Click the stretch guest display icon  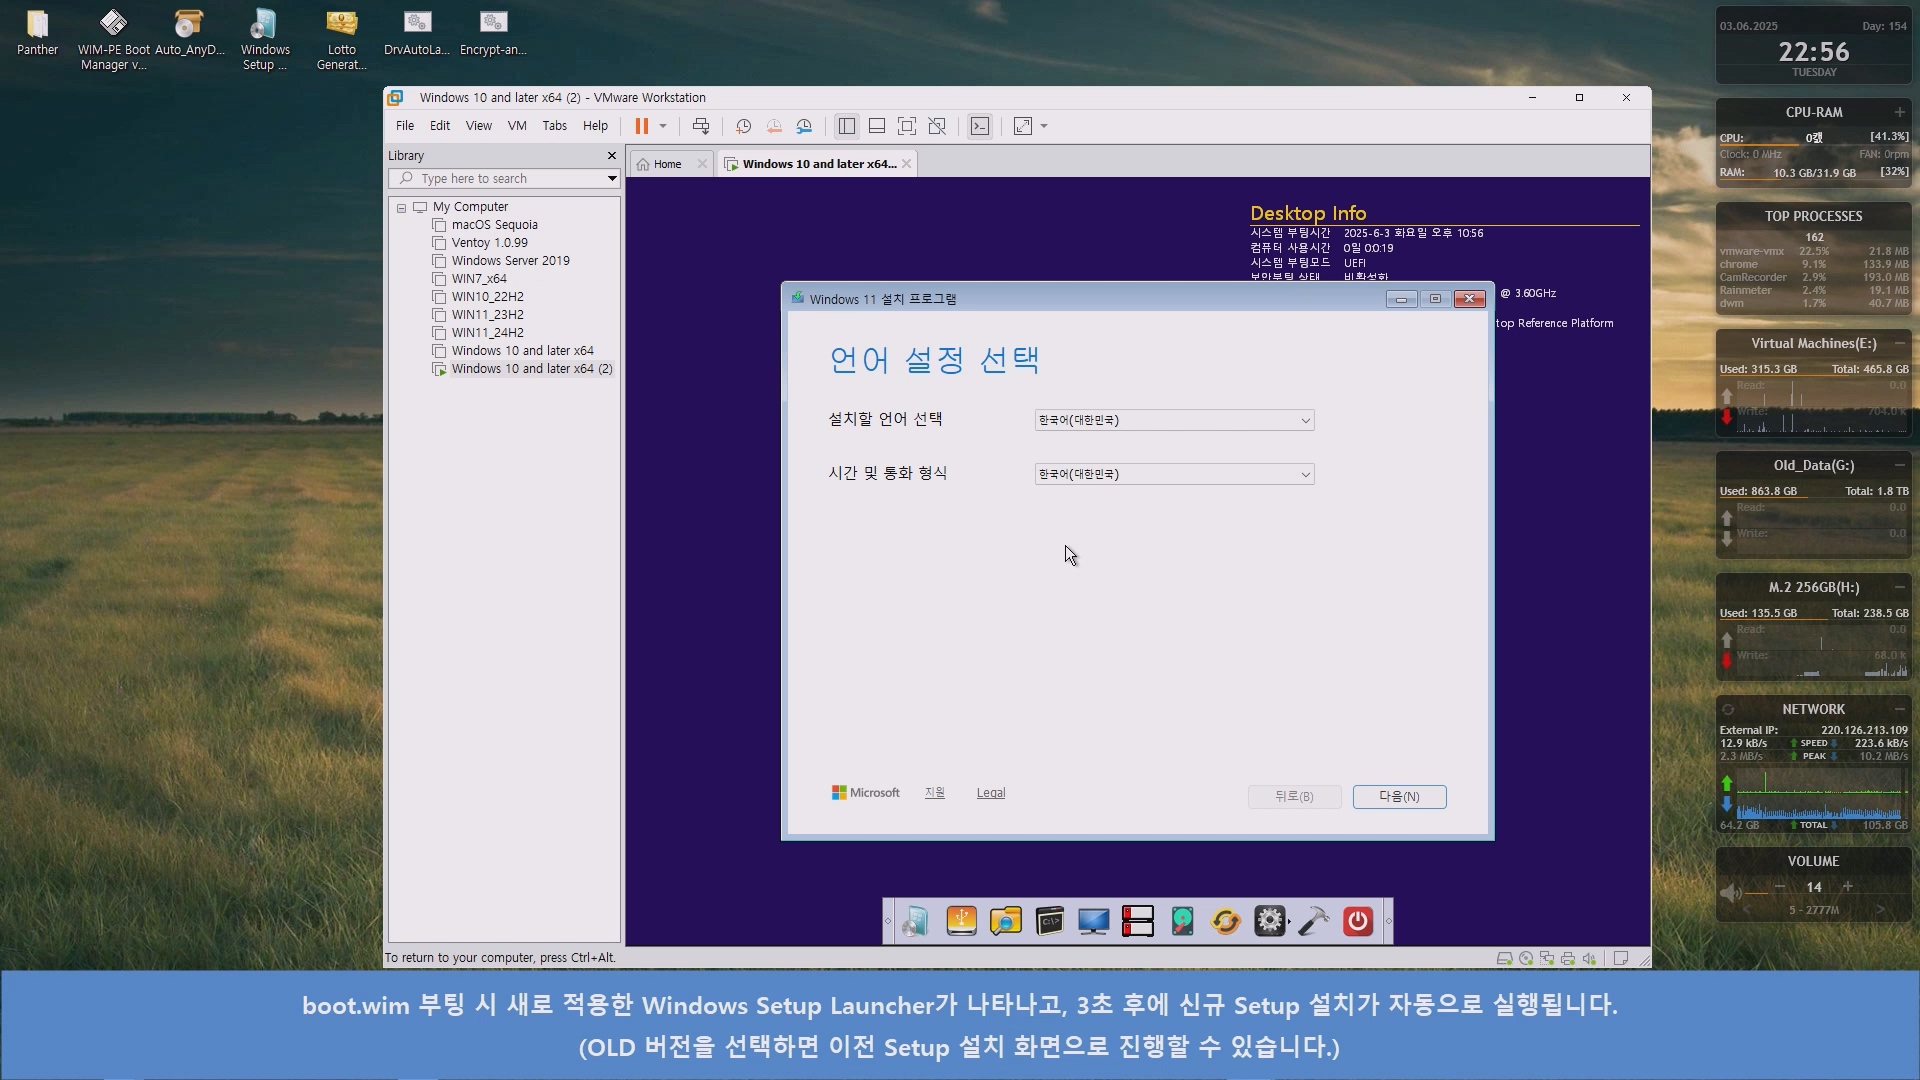pos(1023,126)
